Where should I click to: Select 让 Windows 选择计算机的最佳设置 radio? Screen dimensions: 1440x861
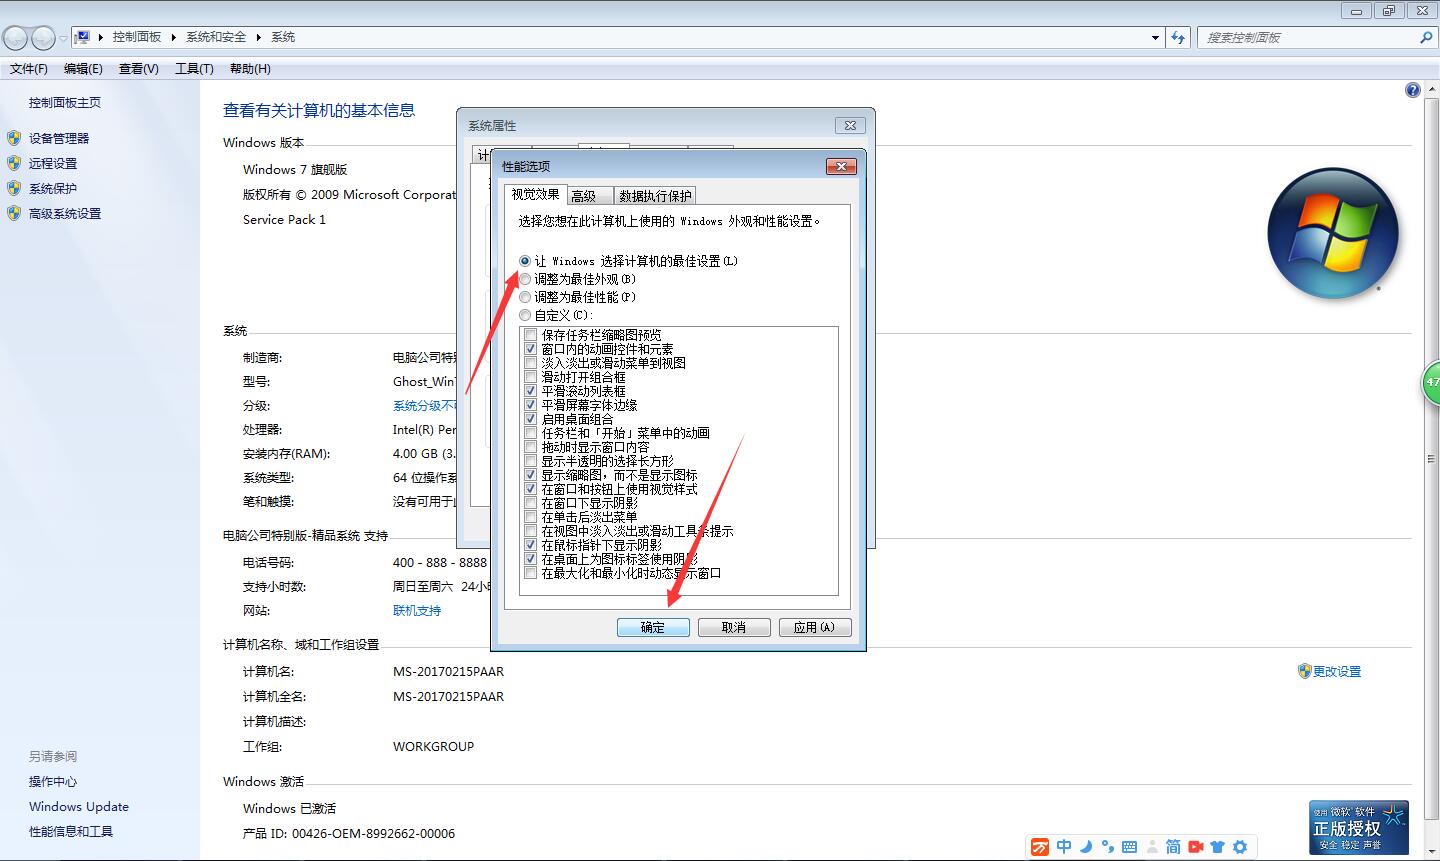coord(526,261)
